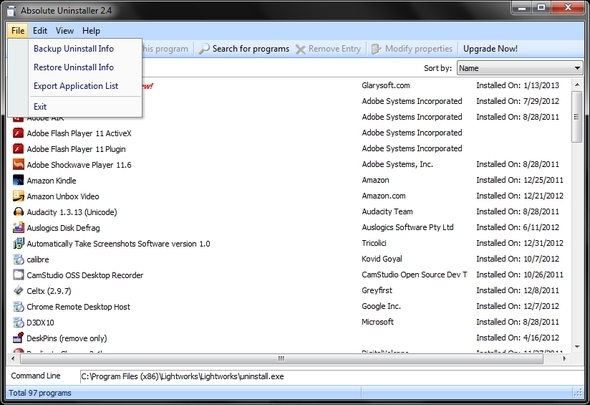Select Automatically Take Screenshots Software version 1.0

(x=118, y=244)
